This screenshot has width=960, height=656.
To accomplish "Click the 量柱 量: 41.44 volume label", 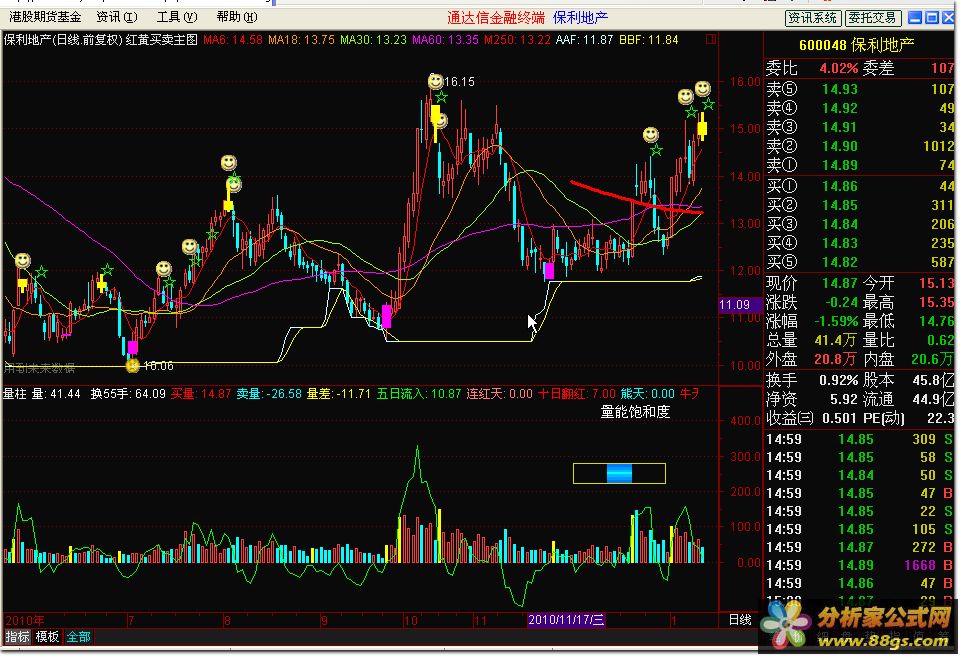I will point(42,393).
